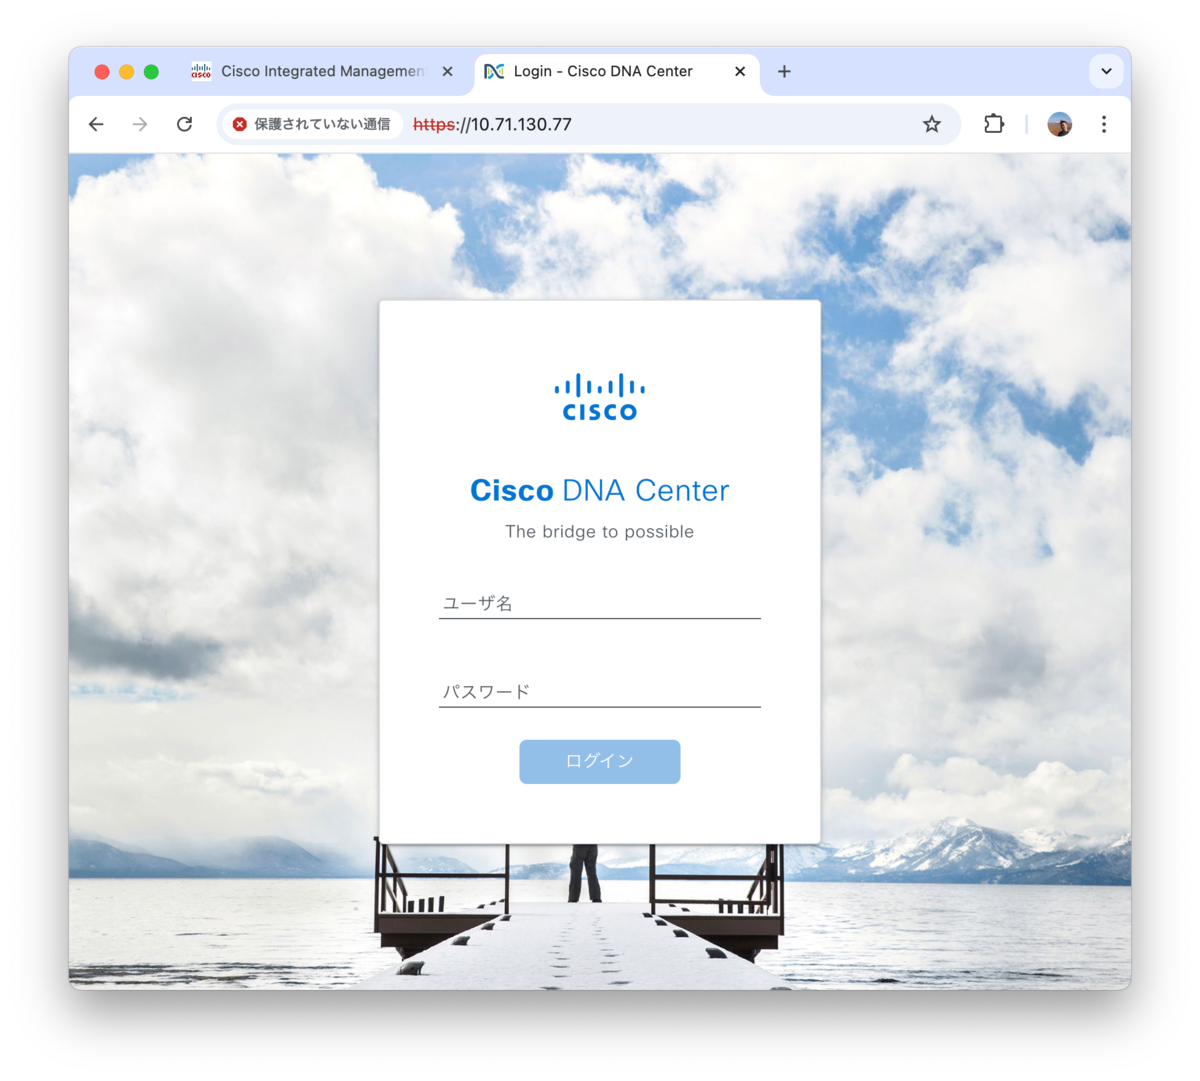
Task: Click the green macOS fullscreen button
Action: point(151,71)
